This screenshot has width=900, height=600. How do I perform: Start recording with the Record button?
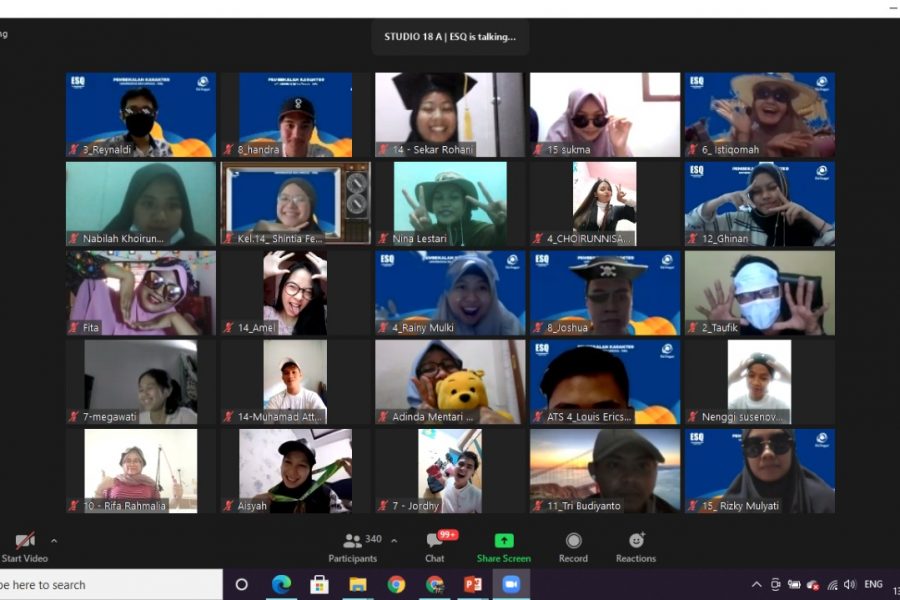pyautogui.click(x=573, y=546)
